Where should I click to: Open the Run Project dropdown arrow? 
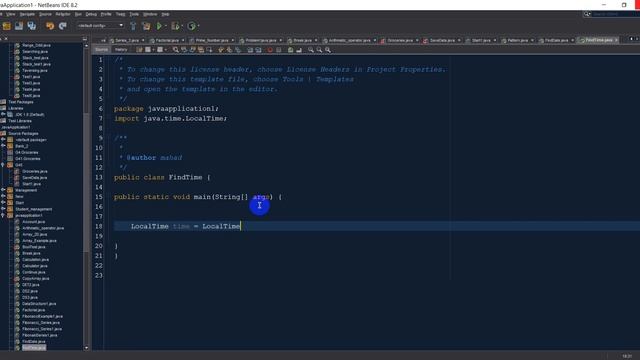click(x=165, y=26)
